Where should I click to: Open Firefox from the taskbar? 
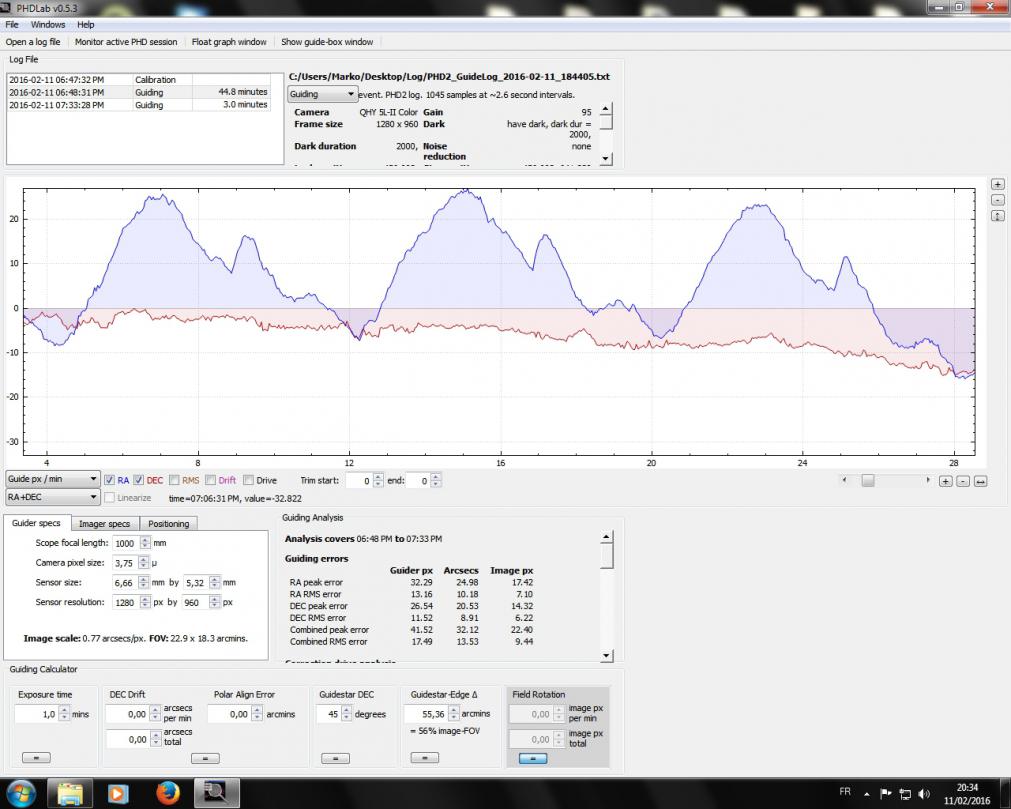[x=168, y=793]
